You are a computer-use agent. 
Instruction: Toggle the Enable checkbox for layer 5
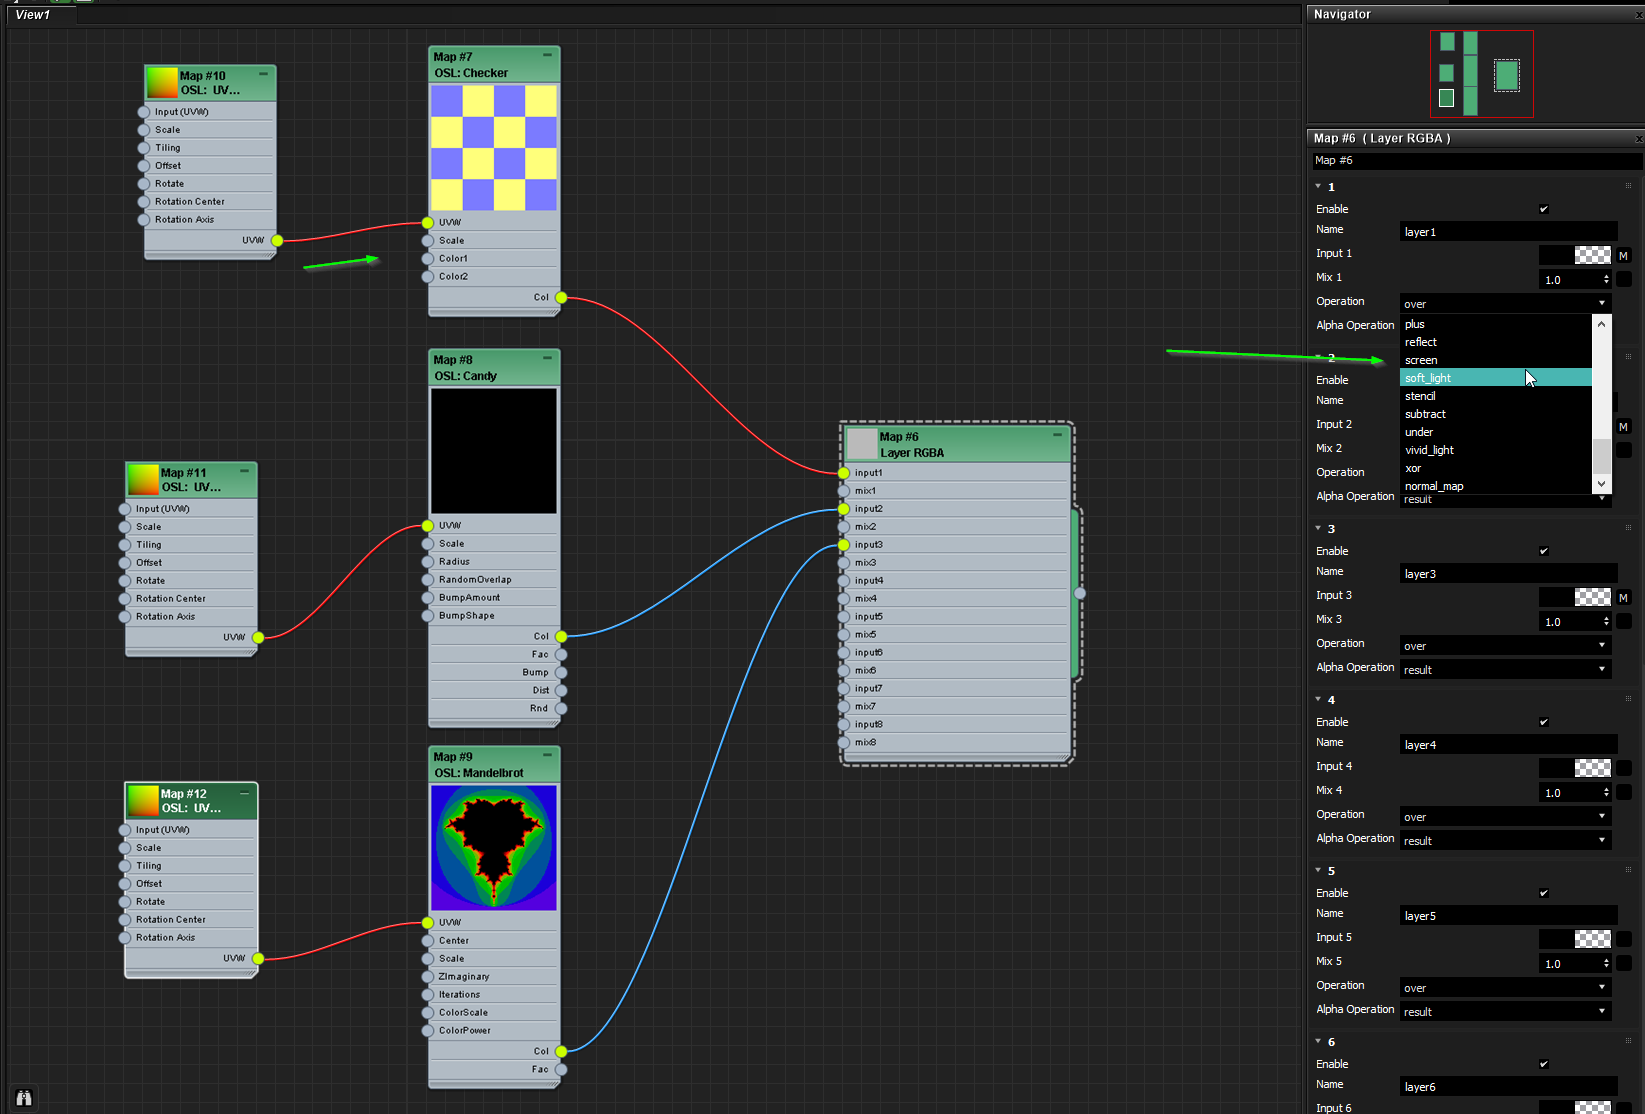tap(1544, 893)
